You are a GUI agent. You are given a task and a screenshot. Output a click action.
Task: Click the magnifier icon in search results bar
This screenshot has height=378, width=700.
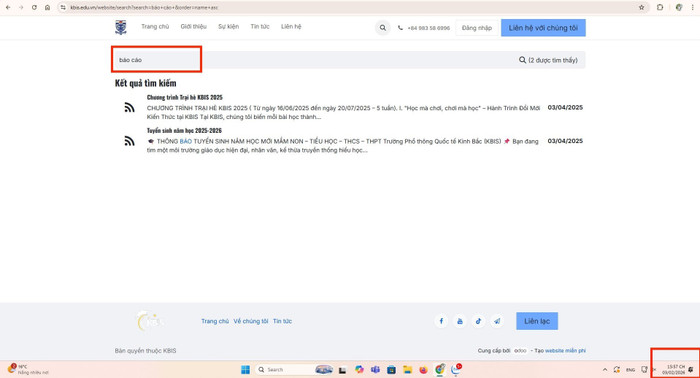(x=522, y=60)
